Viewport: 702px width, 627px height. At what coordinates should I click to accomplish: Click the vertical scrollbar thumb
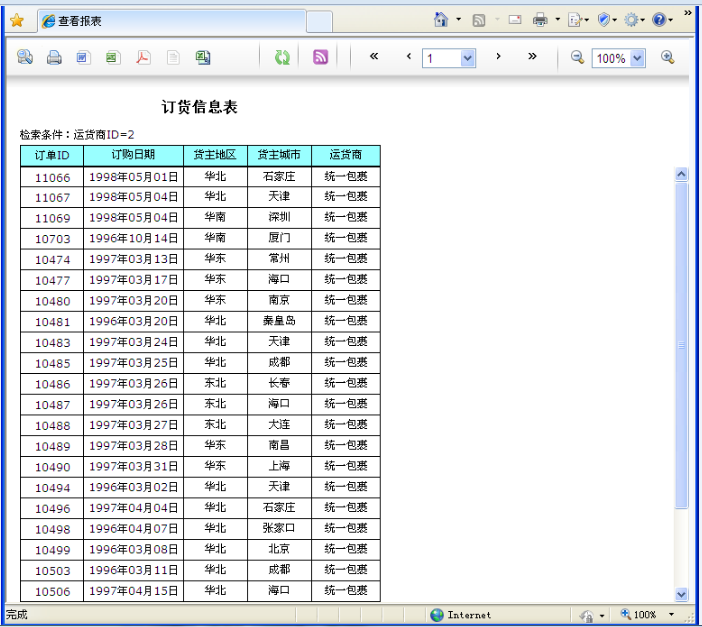[681, 345]
